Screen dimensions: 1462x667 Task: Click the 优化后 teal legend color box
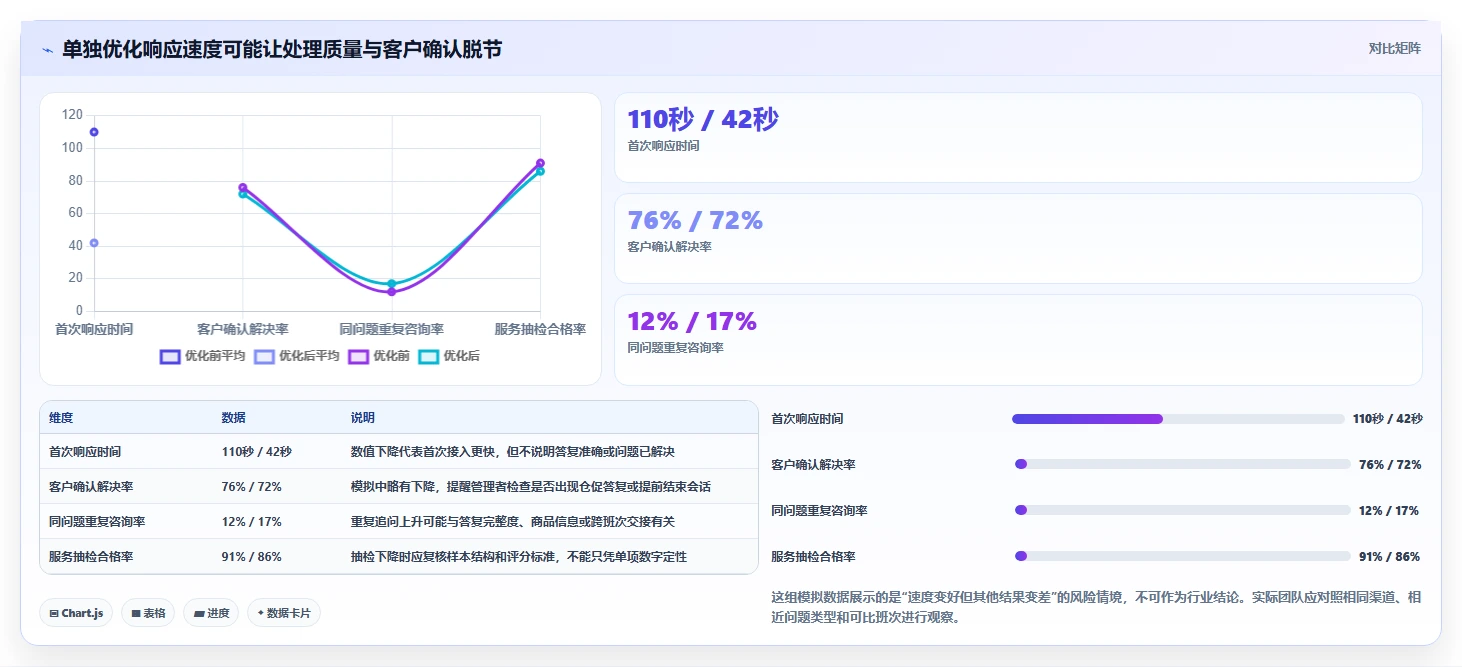[x=429, y=356]
